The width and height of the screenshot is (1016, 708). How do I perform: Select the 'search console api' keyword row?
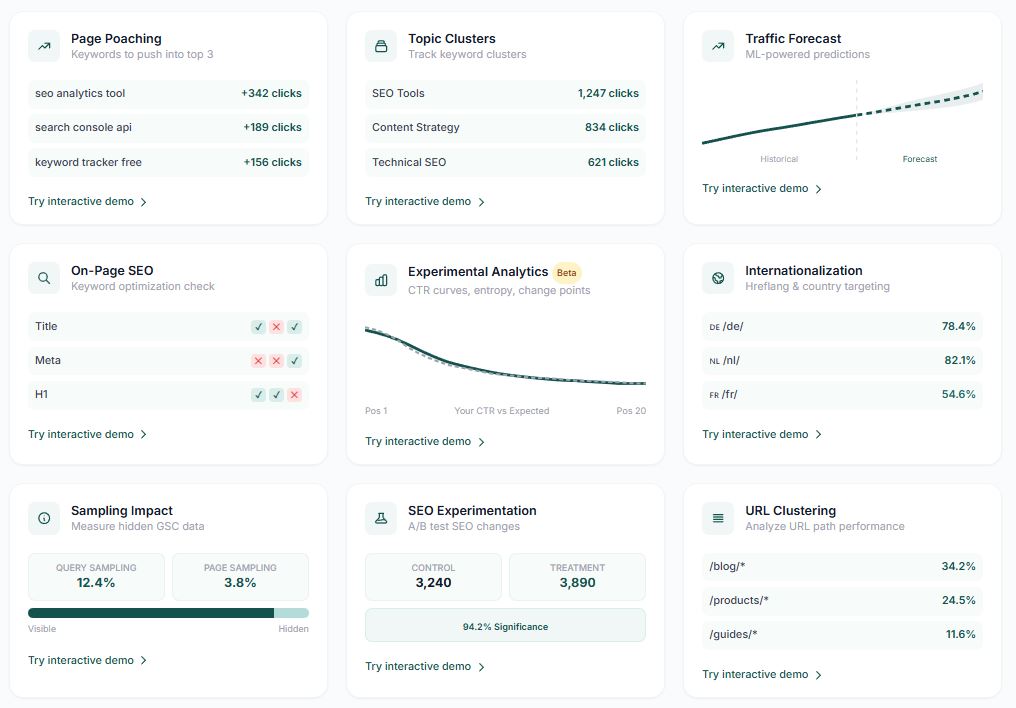[x=168, y=128]
